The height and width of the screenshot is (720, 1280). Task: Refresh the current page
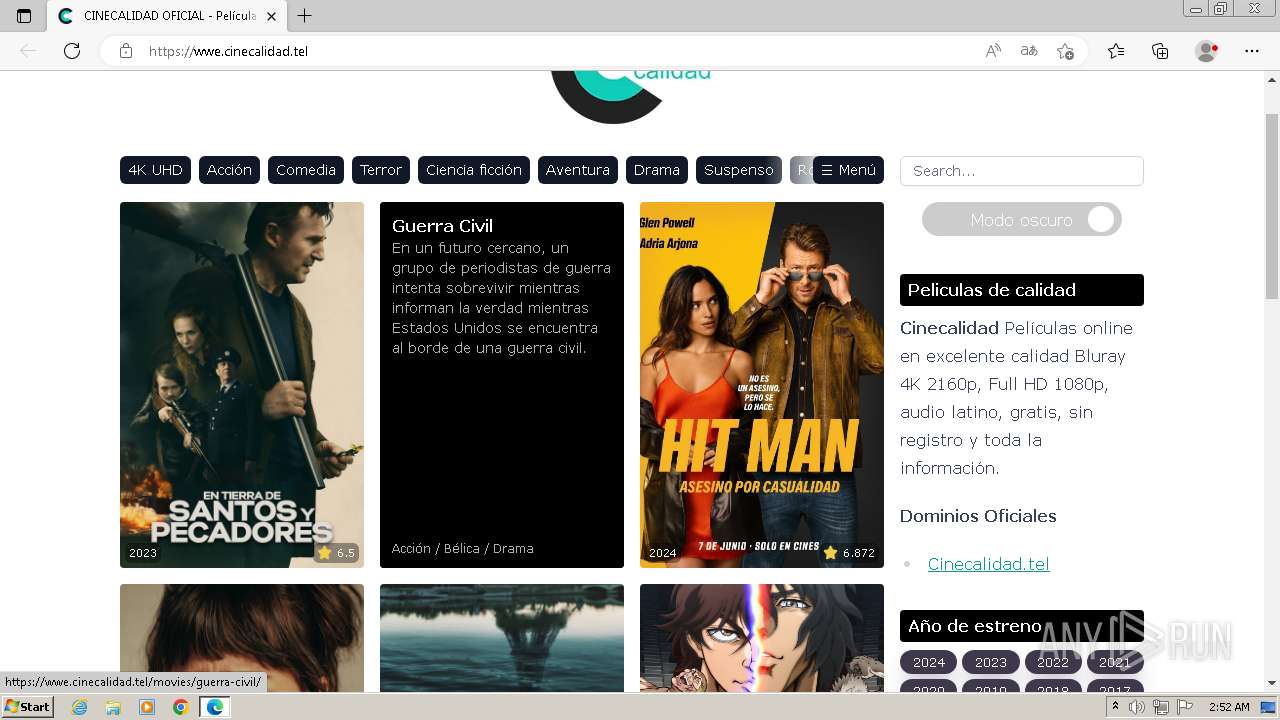[72, 51]
